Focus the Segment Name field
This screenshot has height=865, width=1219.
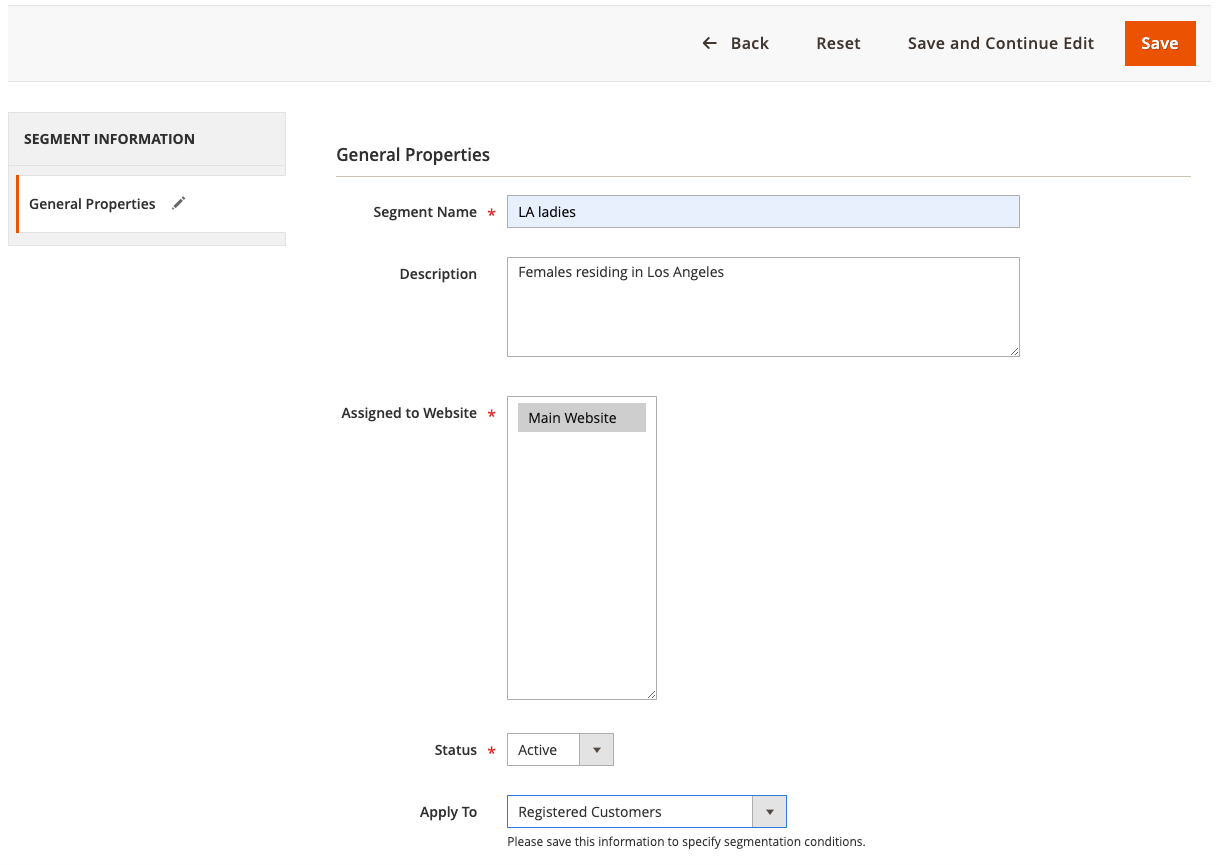pos(762,212)
